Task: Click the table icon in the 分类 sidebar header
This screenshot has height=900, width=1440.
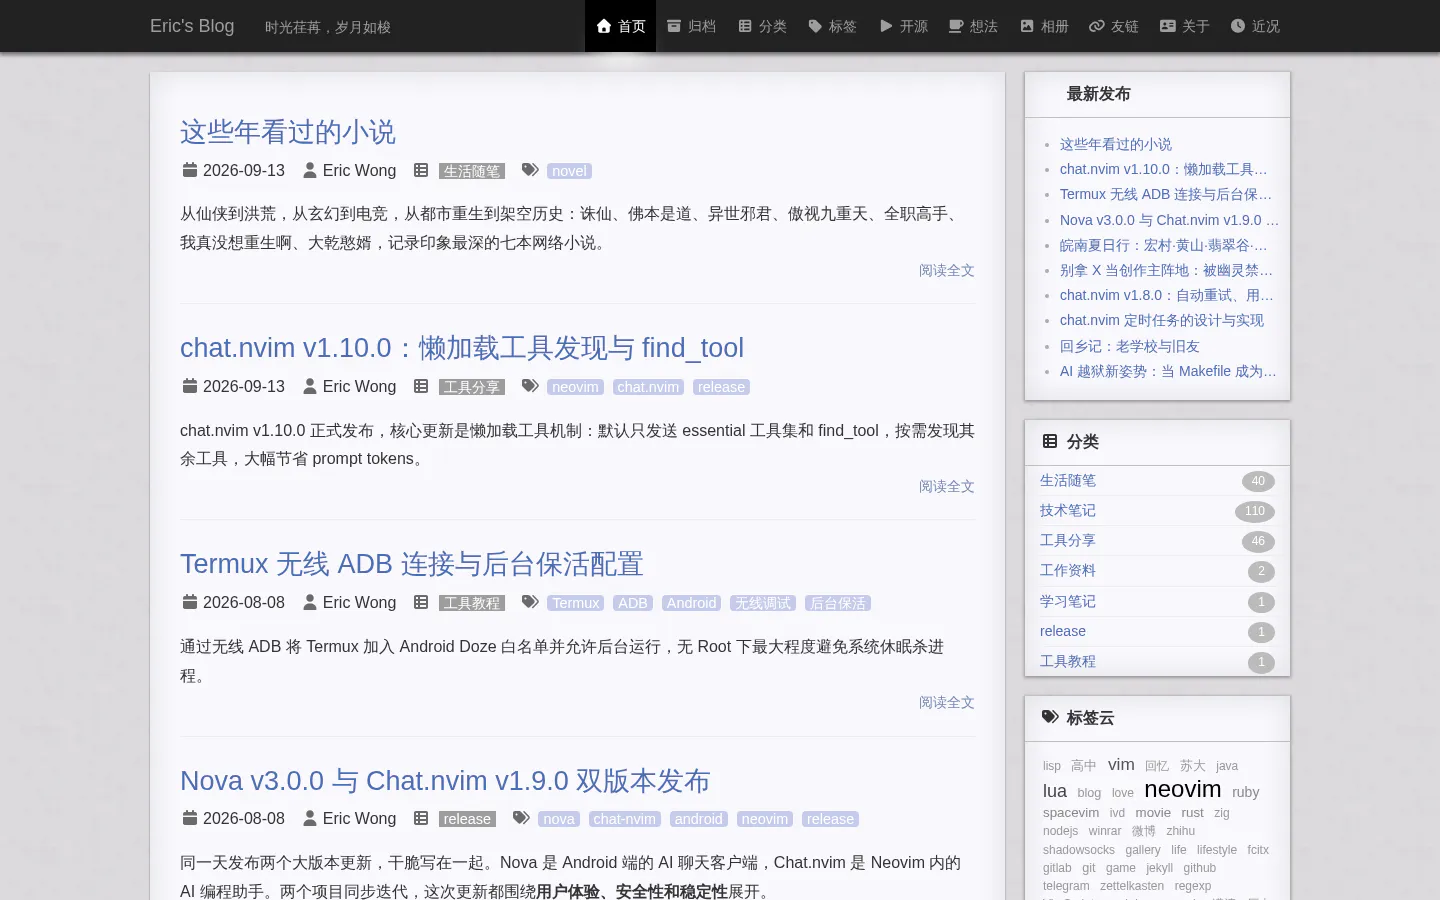Action: click(1050, 441)
